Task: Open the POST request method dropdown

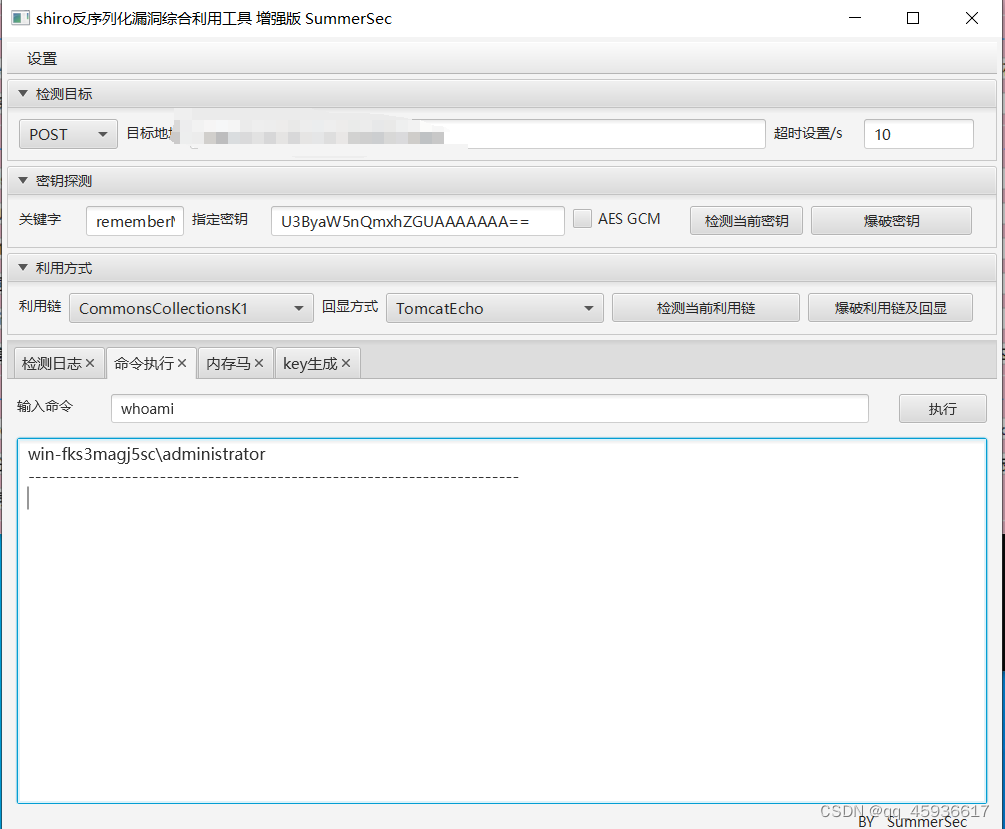Action: tap(68, 134)
